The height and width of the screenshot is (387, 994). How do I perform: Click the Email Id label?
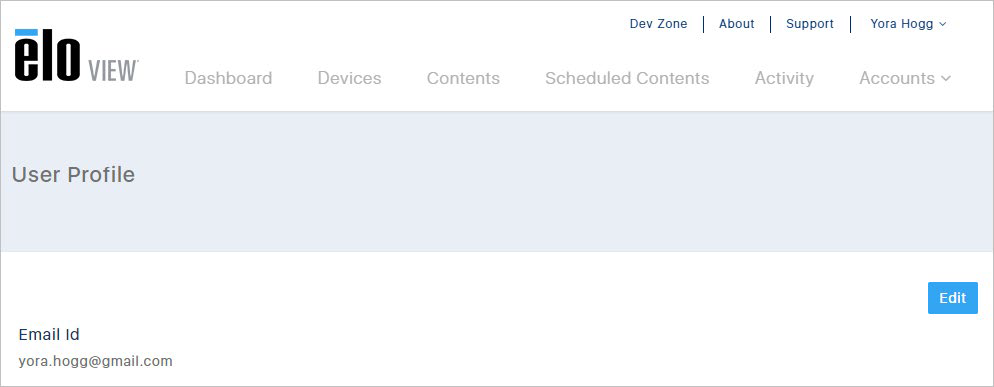[x=49, y=334]
